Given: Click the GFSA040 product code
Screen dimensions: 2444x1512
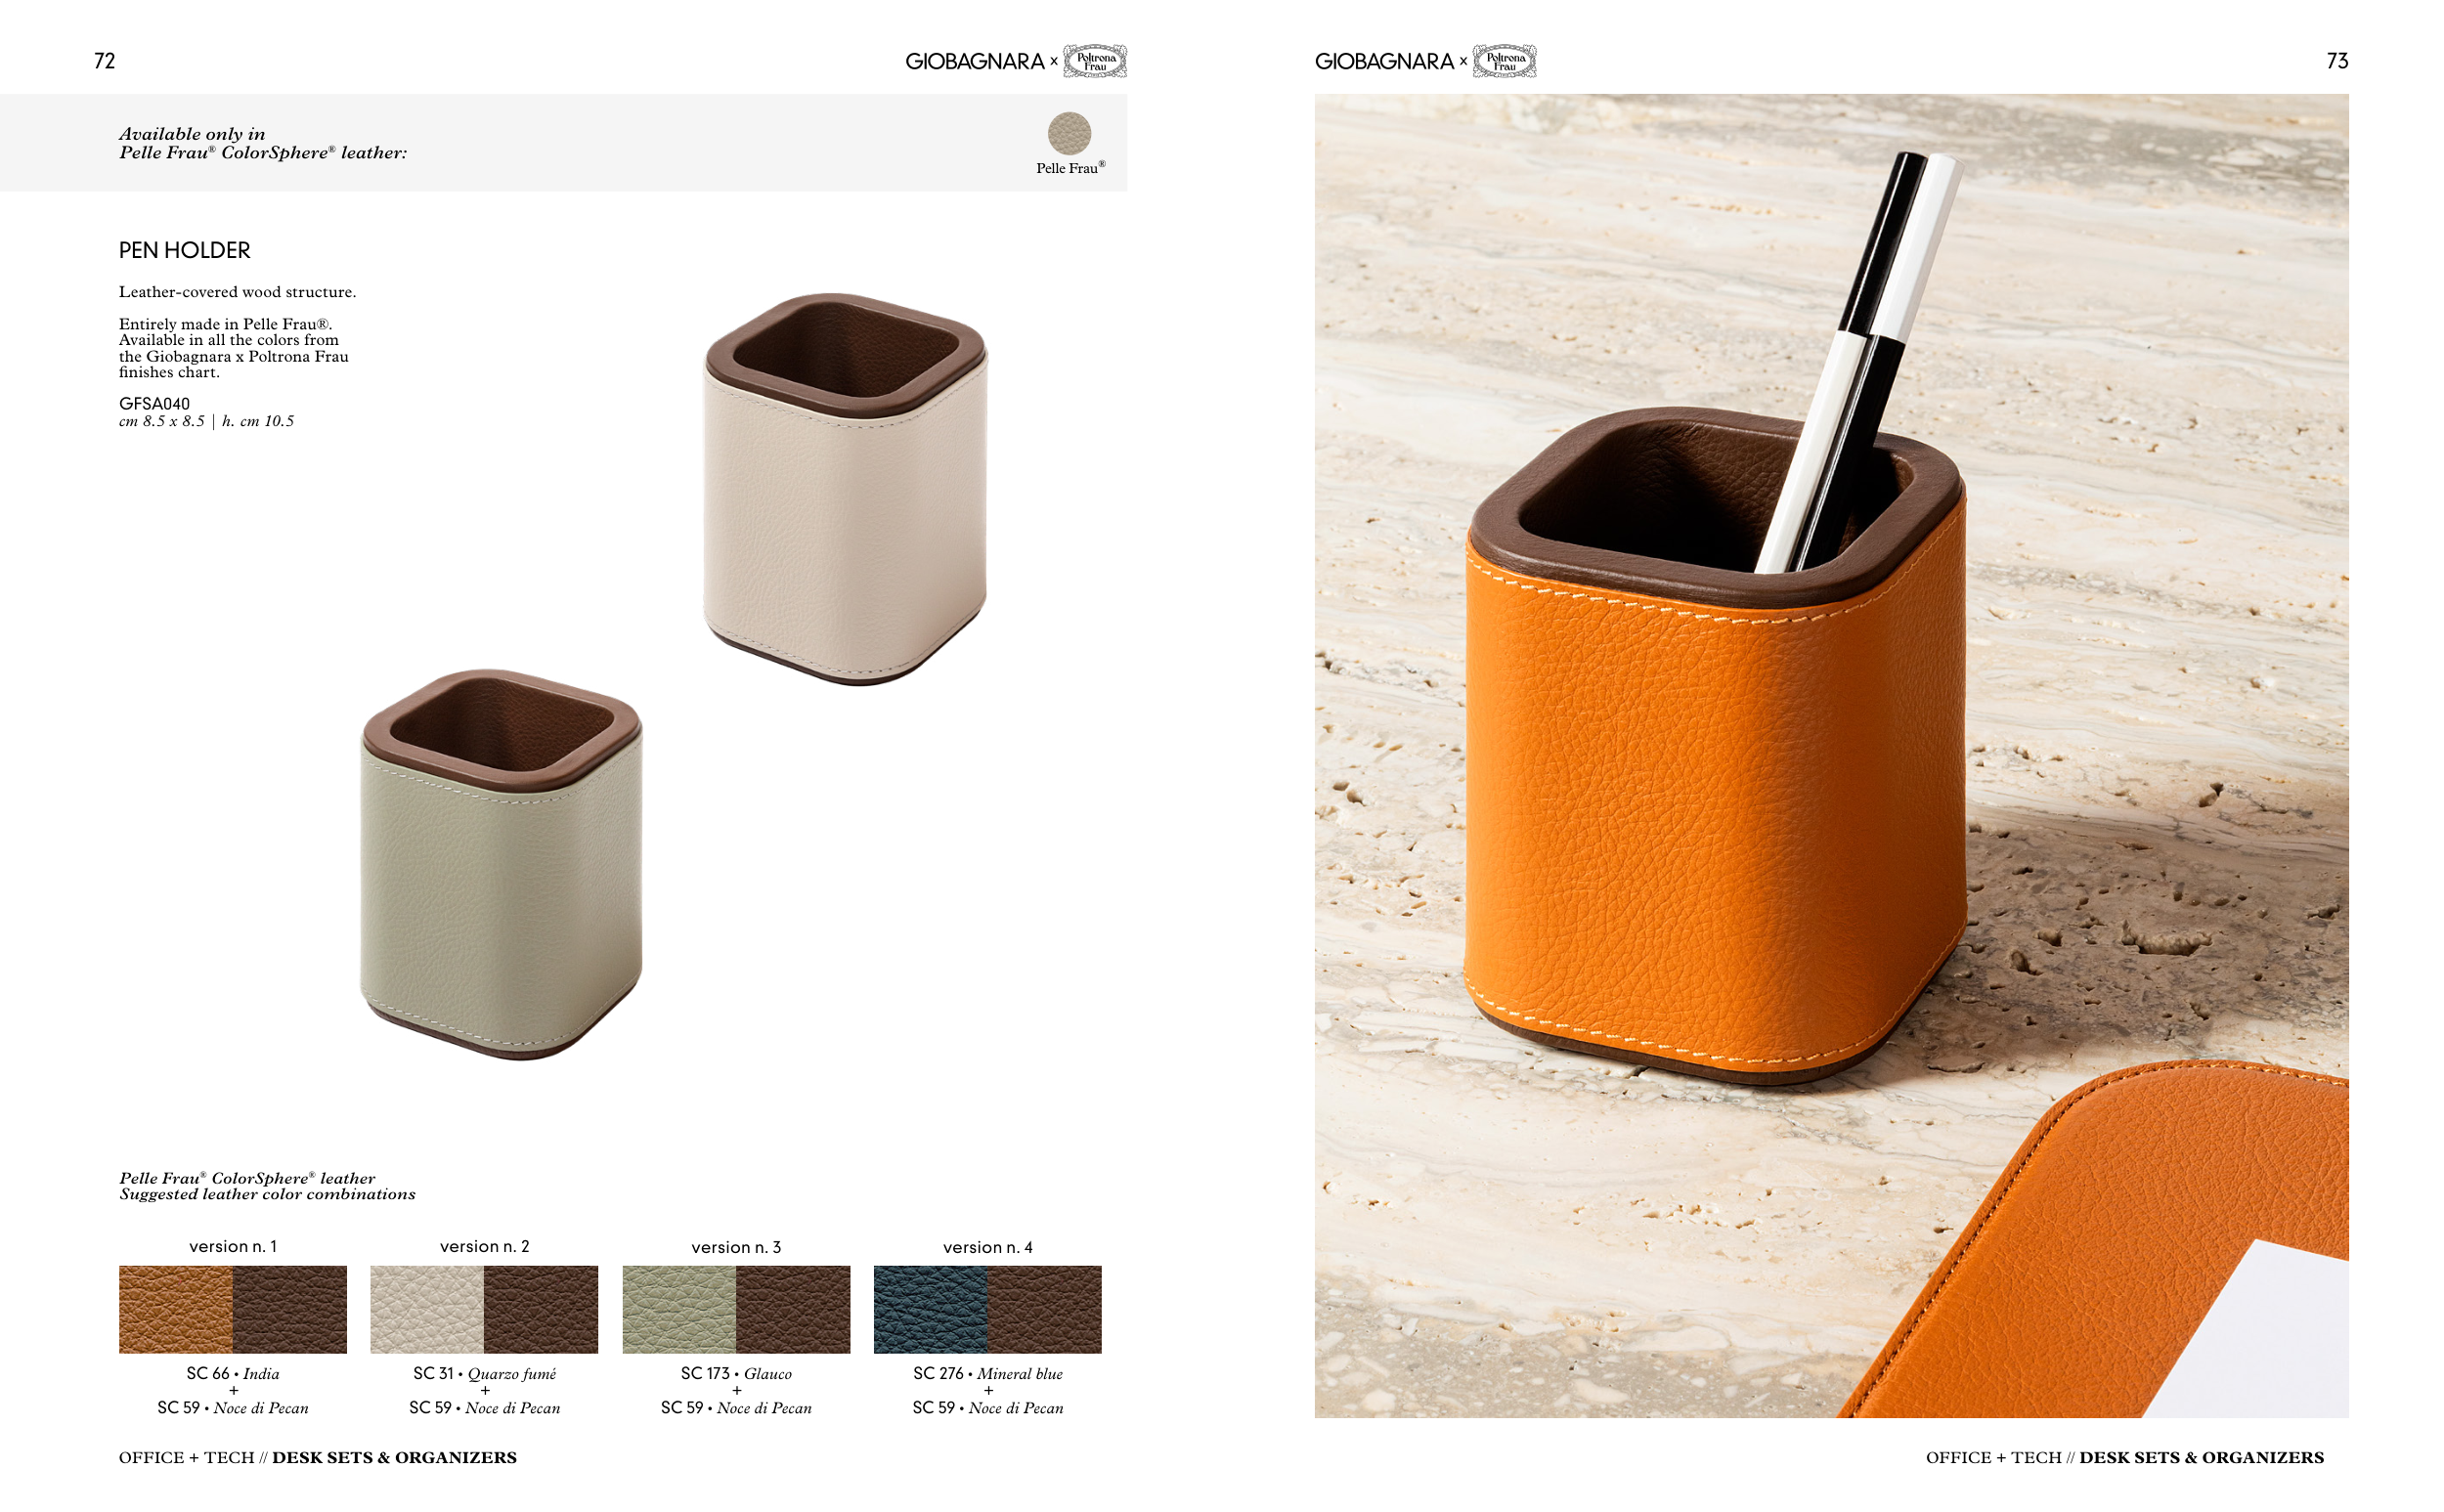Looking at the screenshot, I should (x=154, y=403).
